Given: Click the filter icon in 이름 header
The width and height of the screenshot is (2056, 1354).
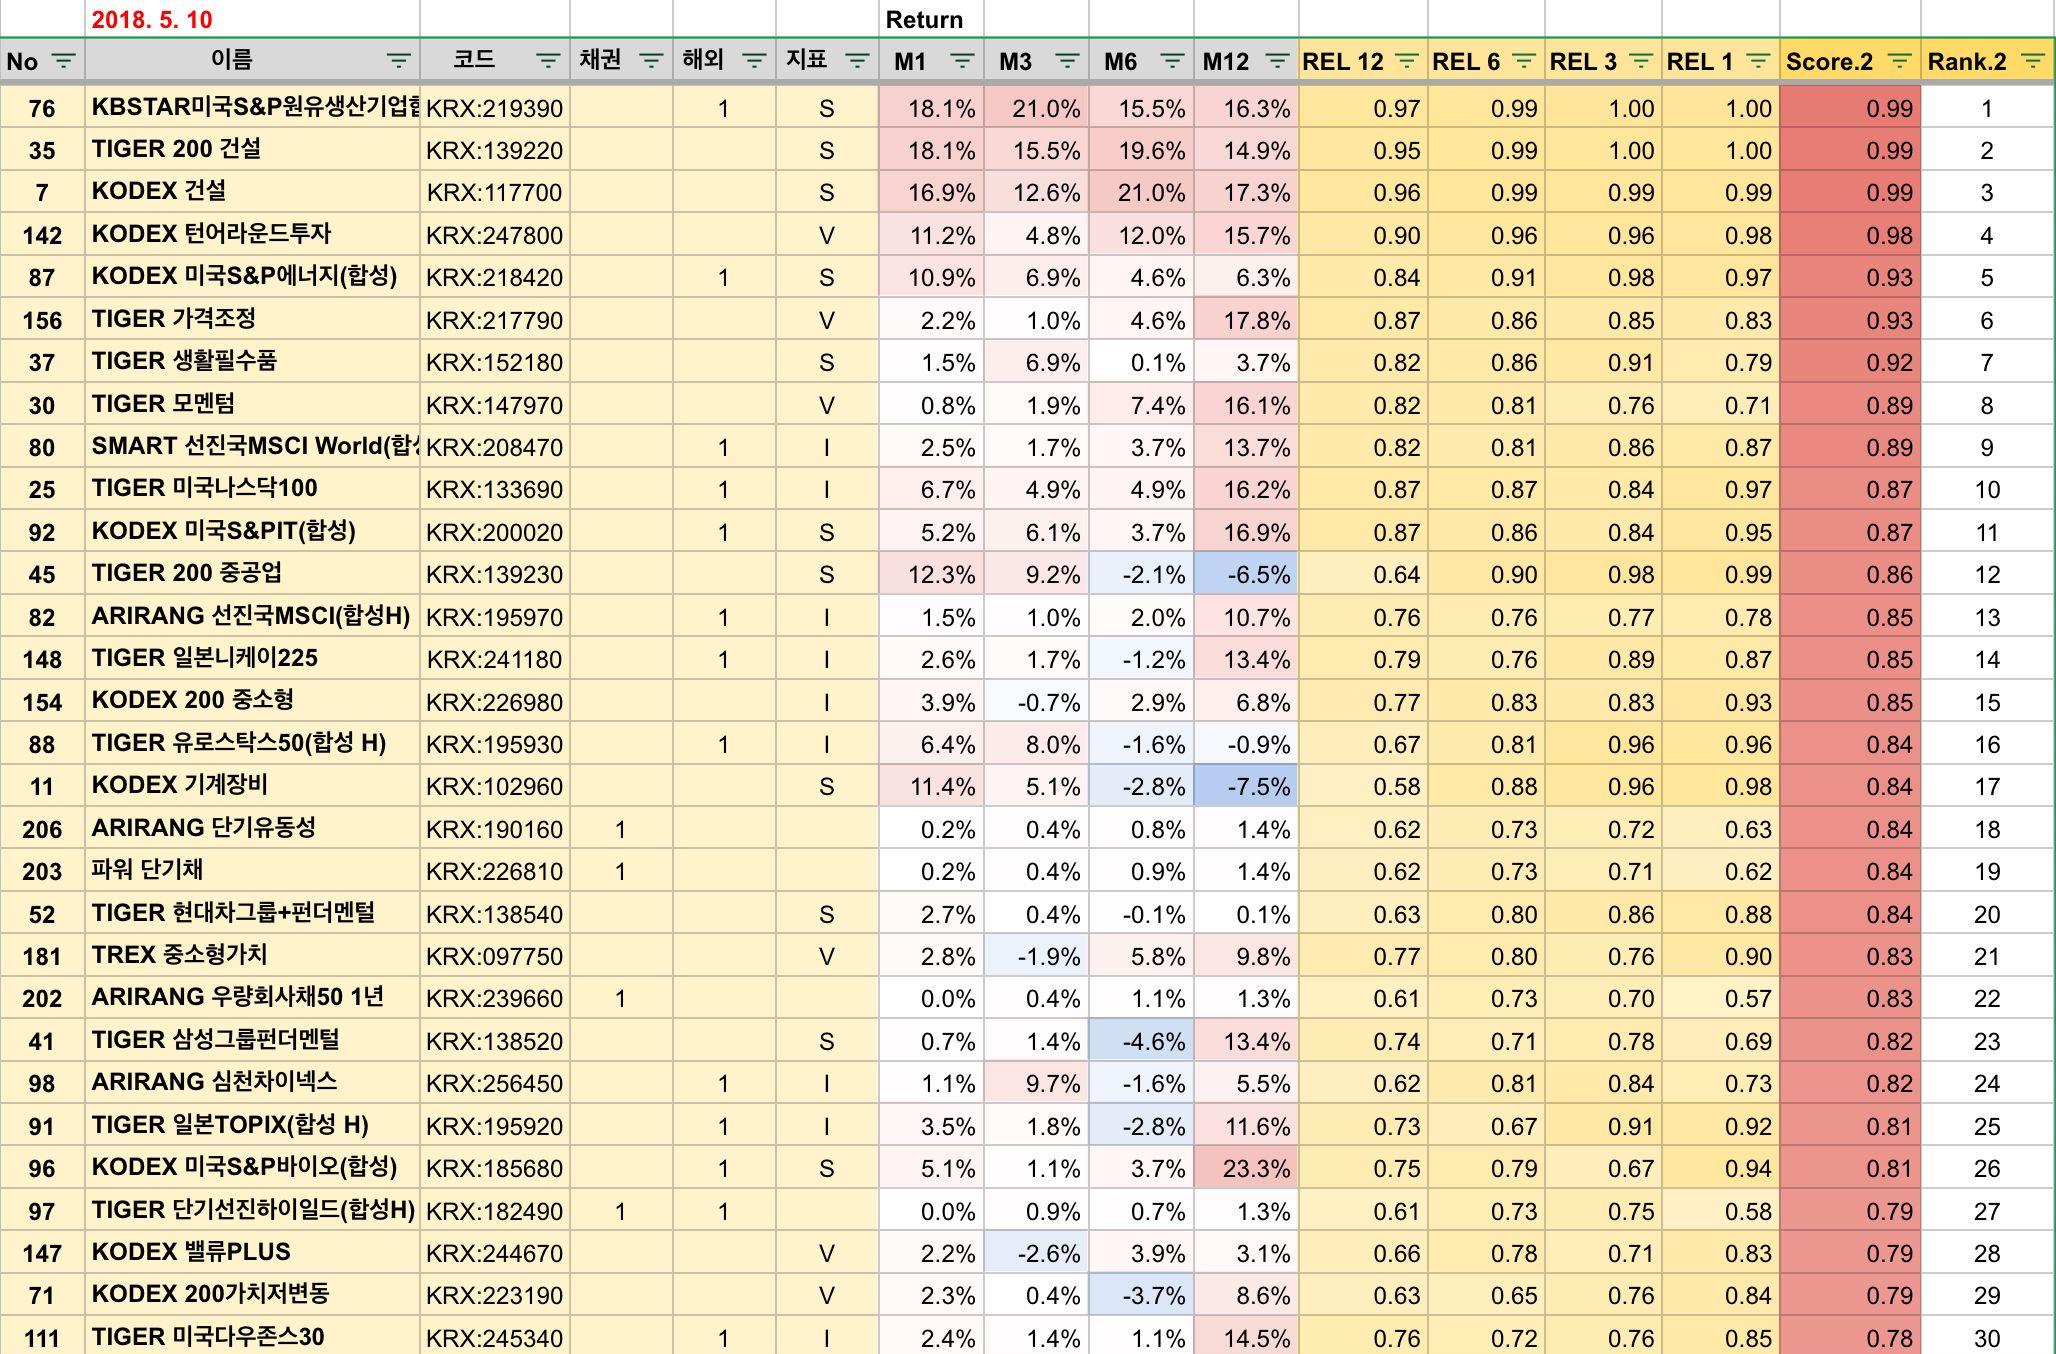Looking at the screenshot, I should (x=398, y=61).
